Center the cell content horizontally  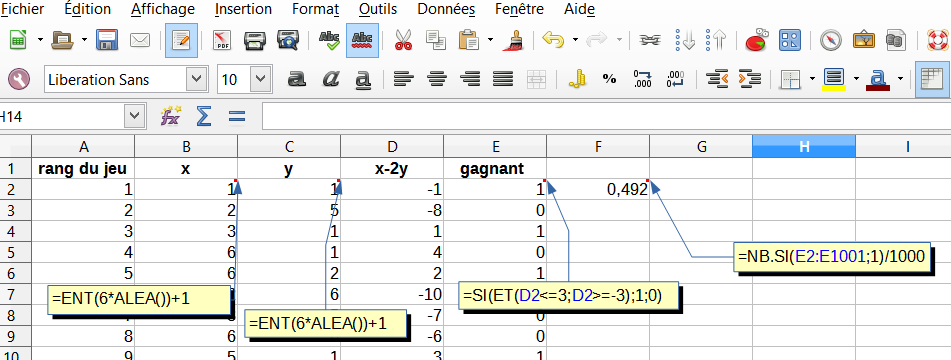coord(437,79)
